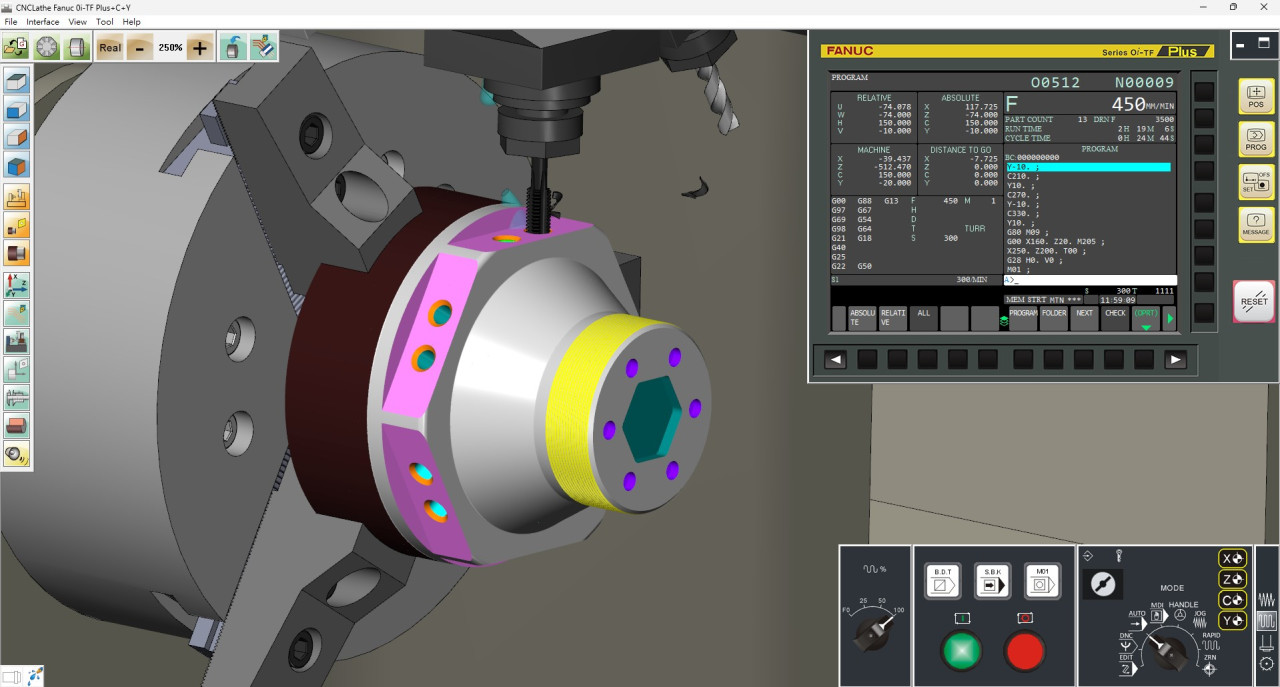Turn the MODE selector dial
This screenshot has width=1280, height=687.
pos(1167,651)
